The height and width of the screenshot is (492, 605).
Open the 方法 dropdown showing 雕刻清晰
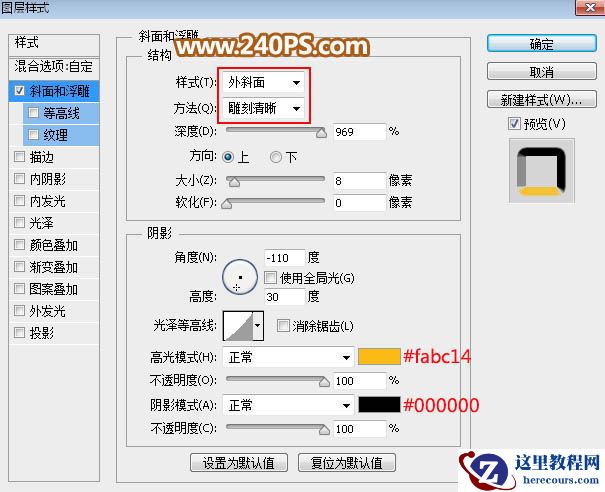[x=263, y=108]
